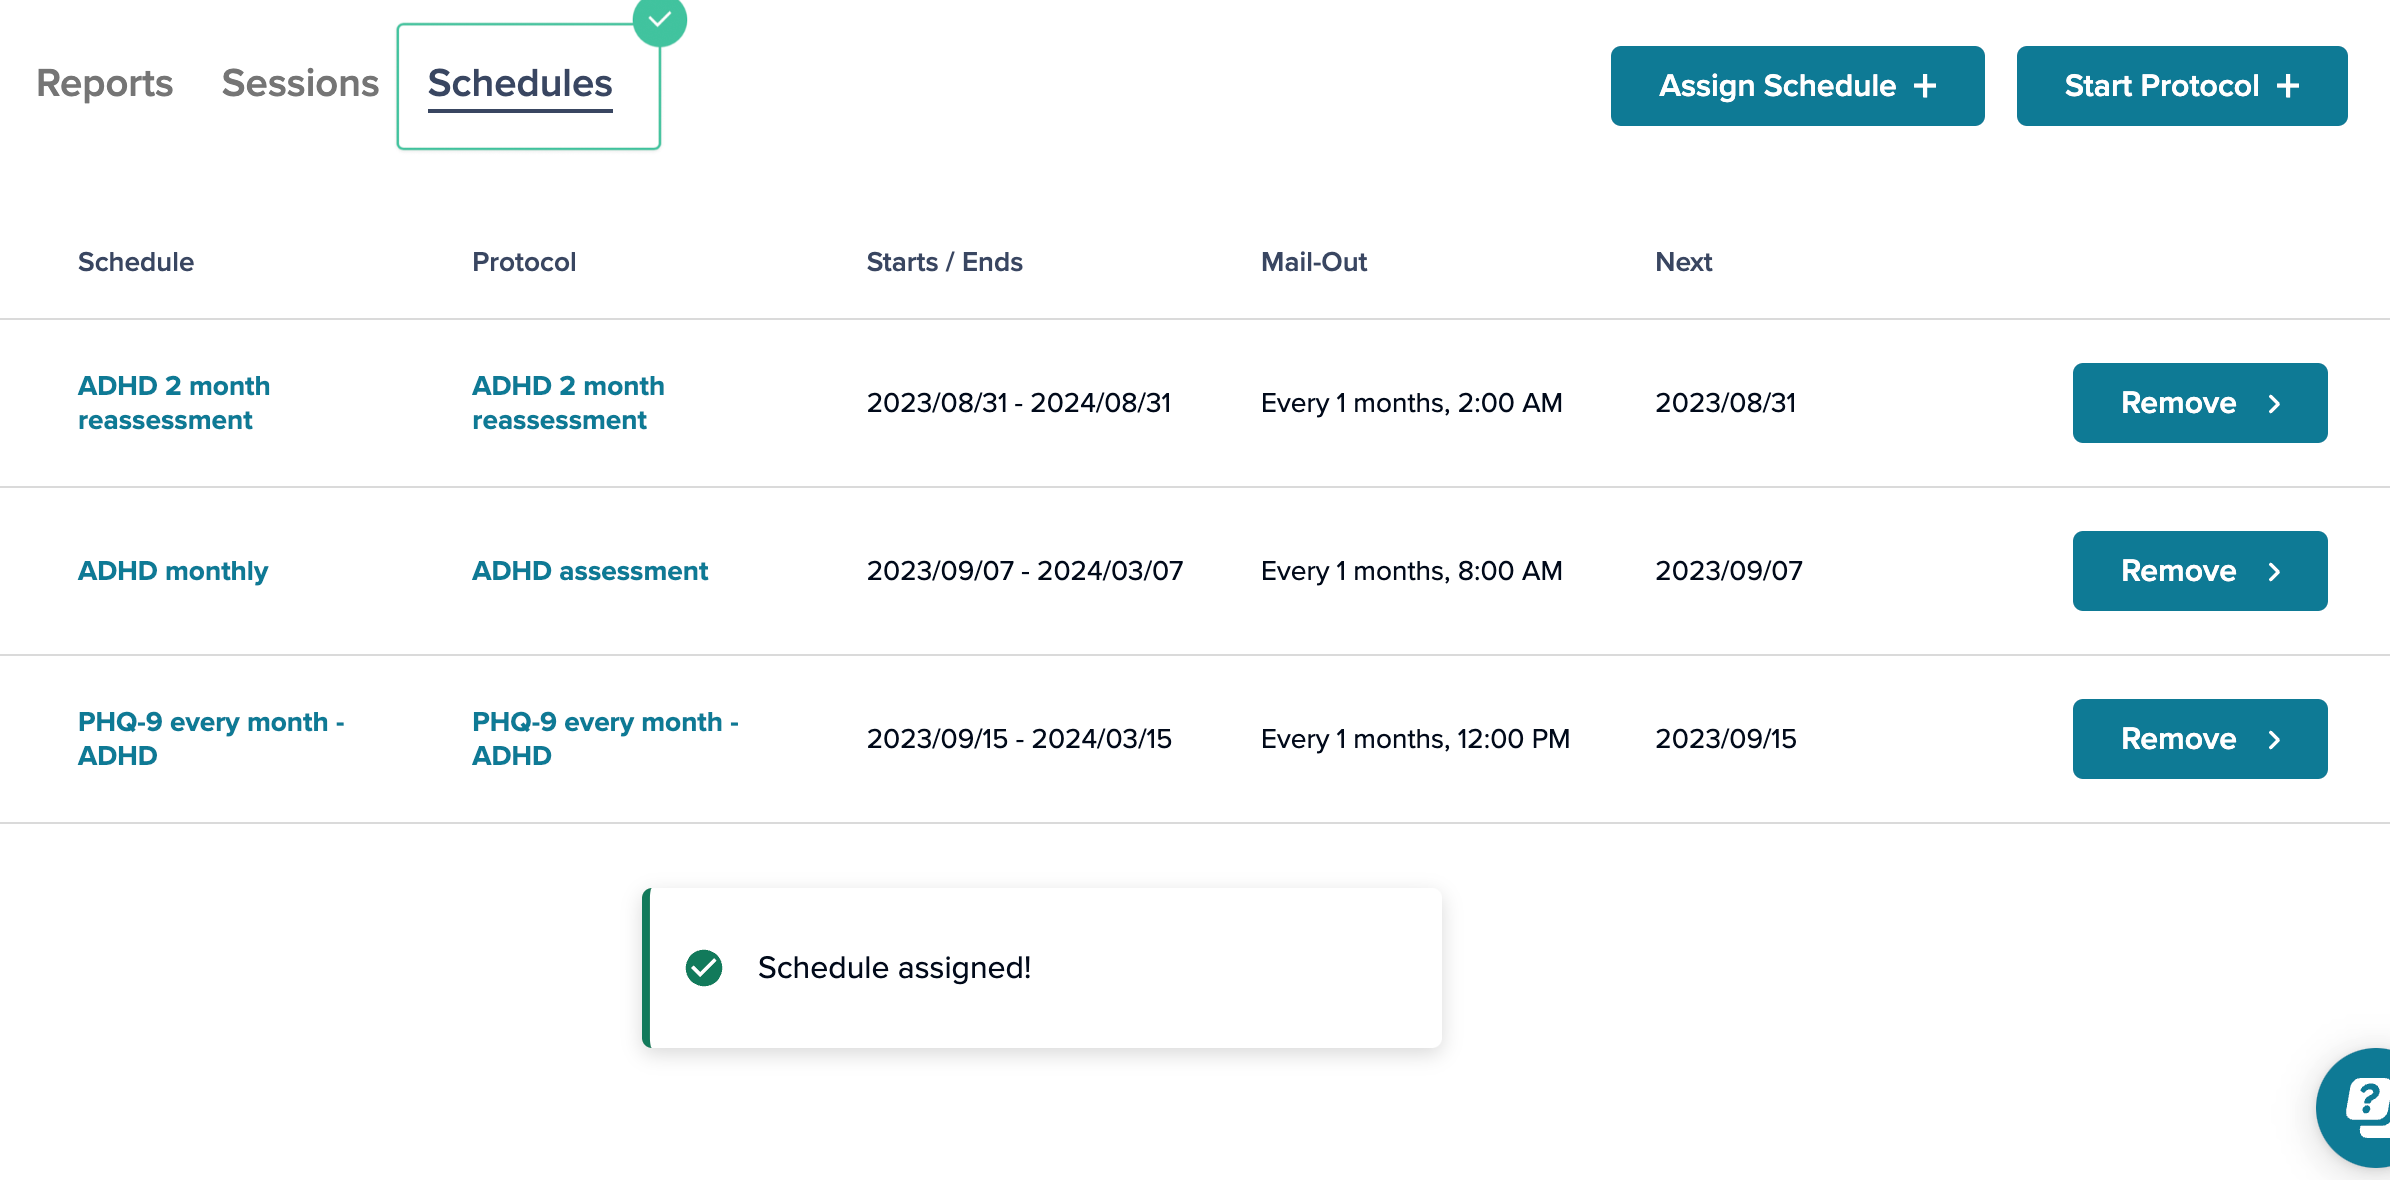Viewport: 2390px width, 1180px height.
Task: Open the PHQ-9 every month - ADHD protocol link
Action: coord(605,739)
